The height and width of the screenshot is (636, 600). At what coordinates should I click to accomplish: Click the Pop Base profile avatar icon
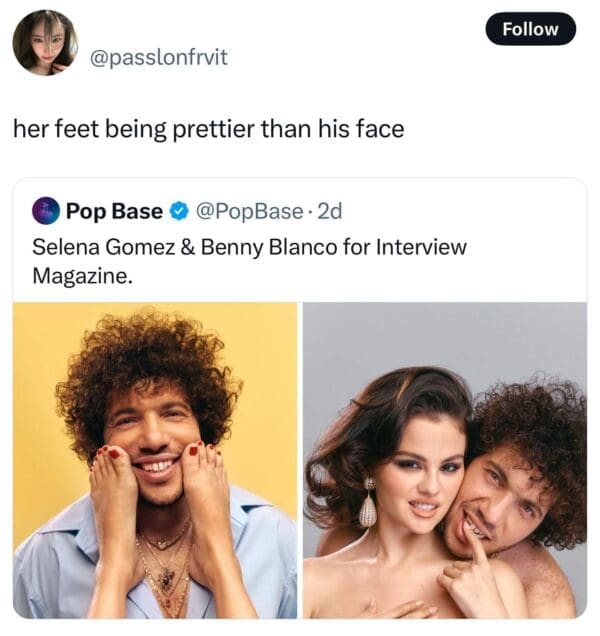46,211
